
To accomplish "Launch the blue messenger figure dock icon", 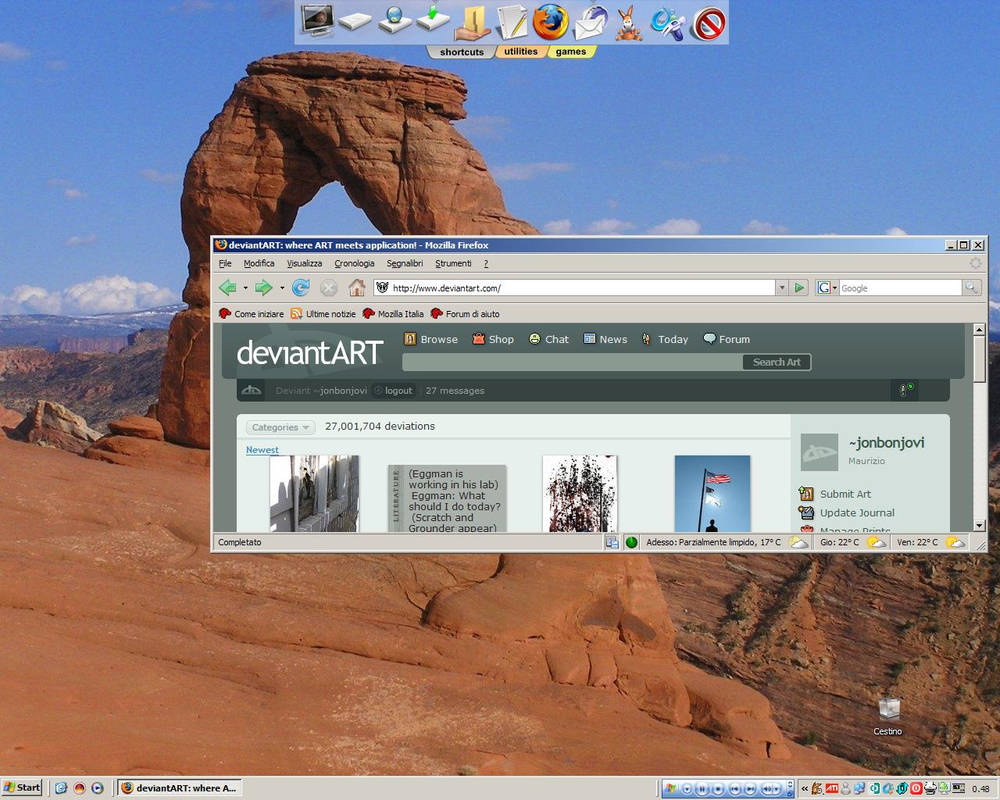I will point(668,23).
